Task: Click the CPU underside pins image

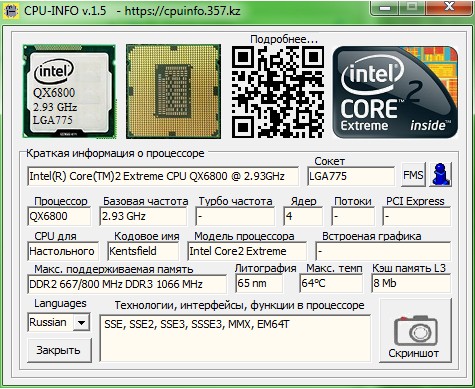Action: pos(173,91)
